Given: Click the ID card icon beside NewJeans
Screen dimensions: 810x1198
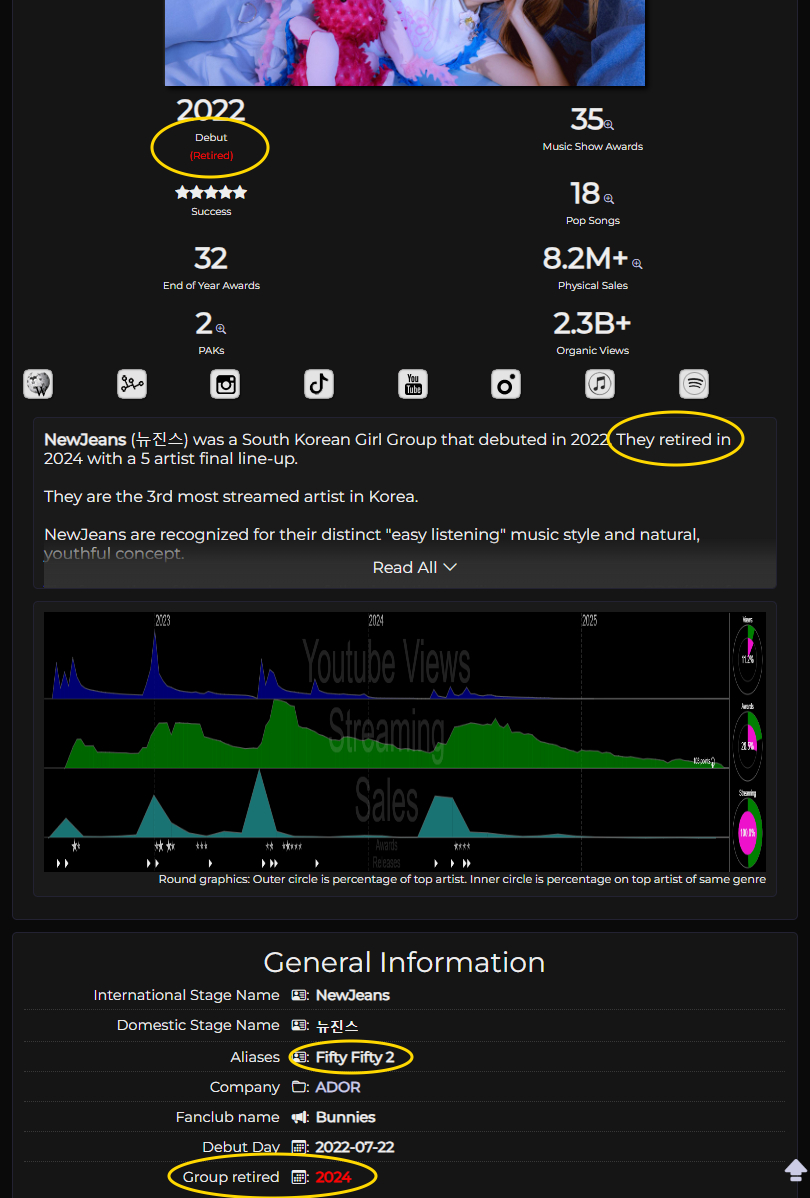Looking at the screenshot, I should [300, 995].
